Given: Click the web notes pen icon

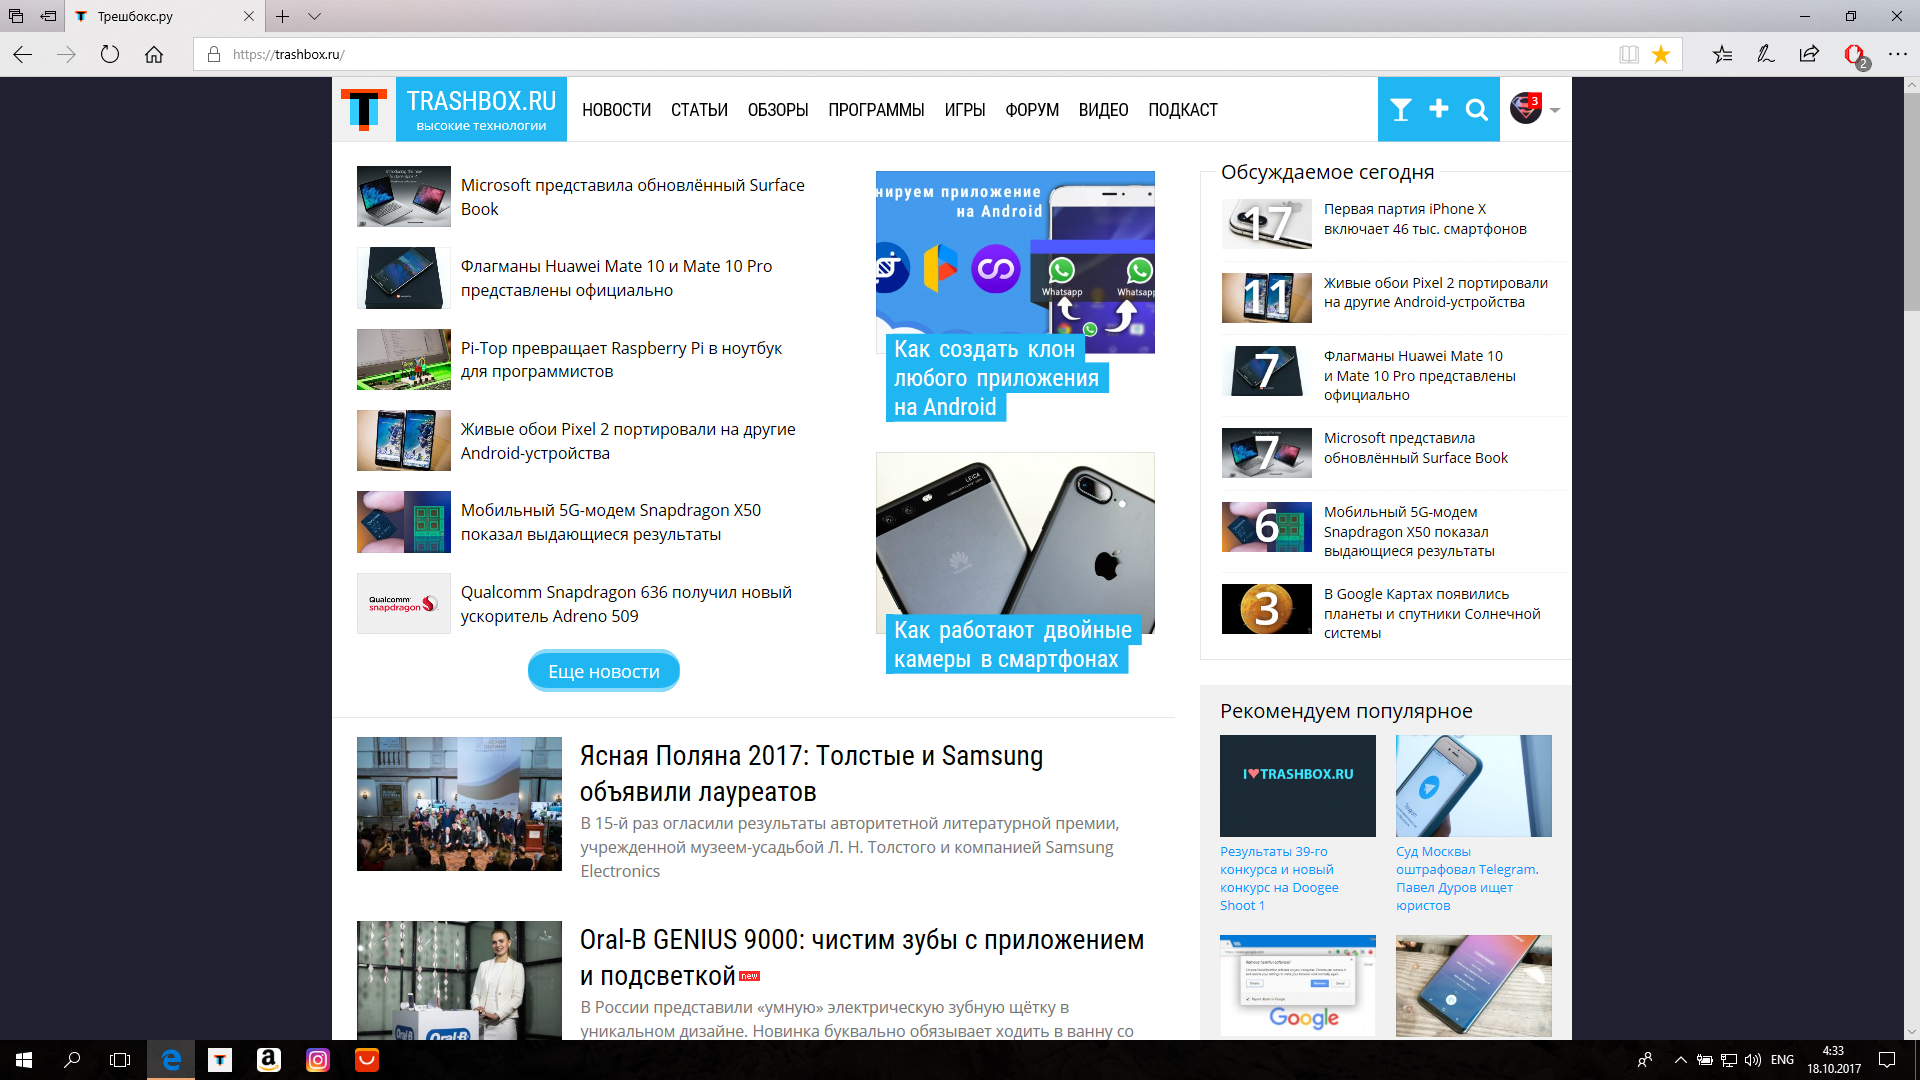Looking at the screenshot, I should pos(1766,54).
